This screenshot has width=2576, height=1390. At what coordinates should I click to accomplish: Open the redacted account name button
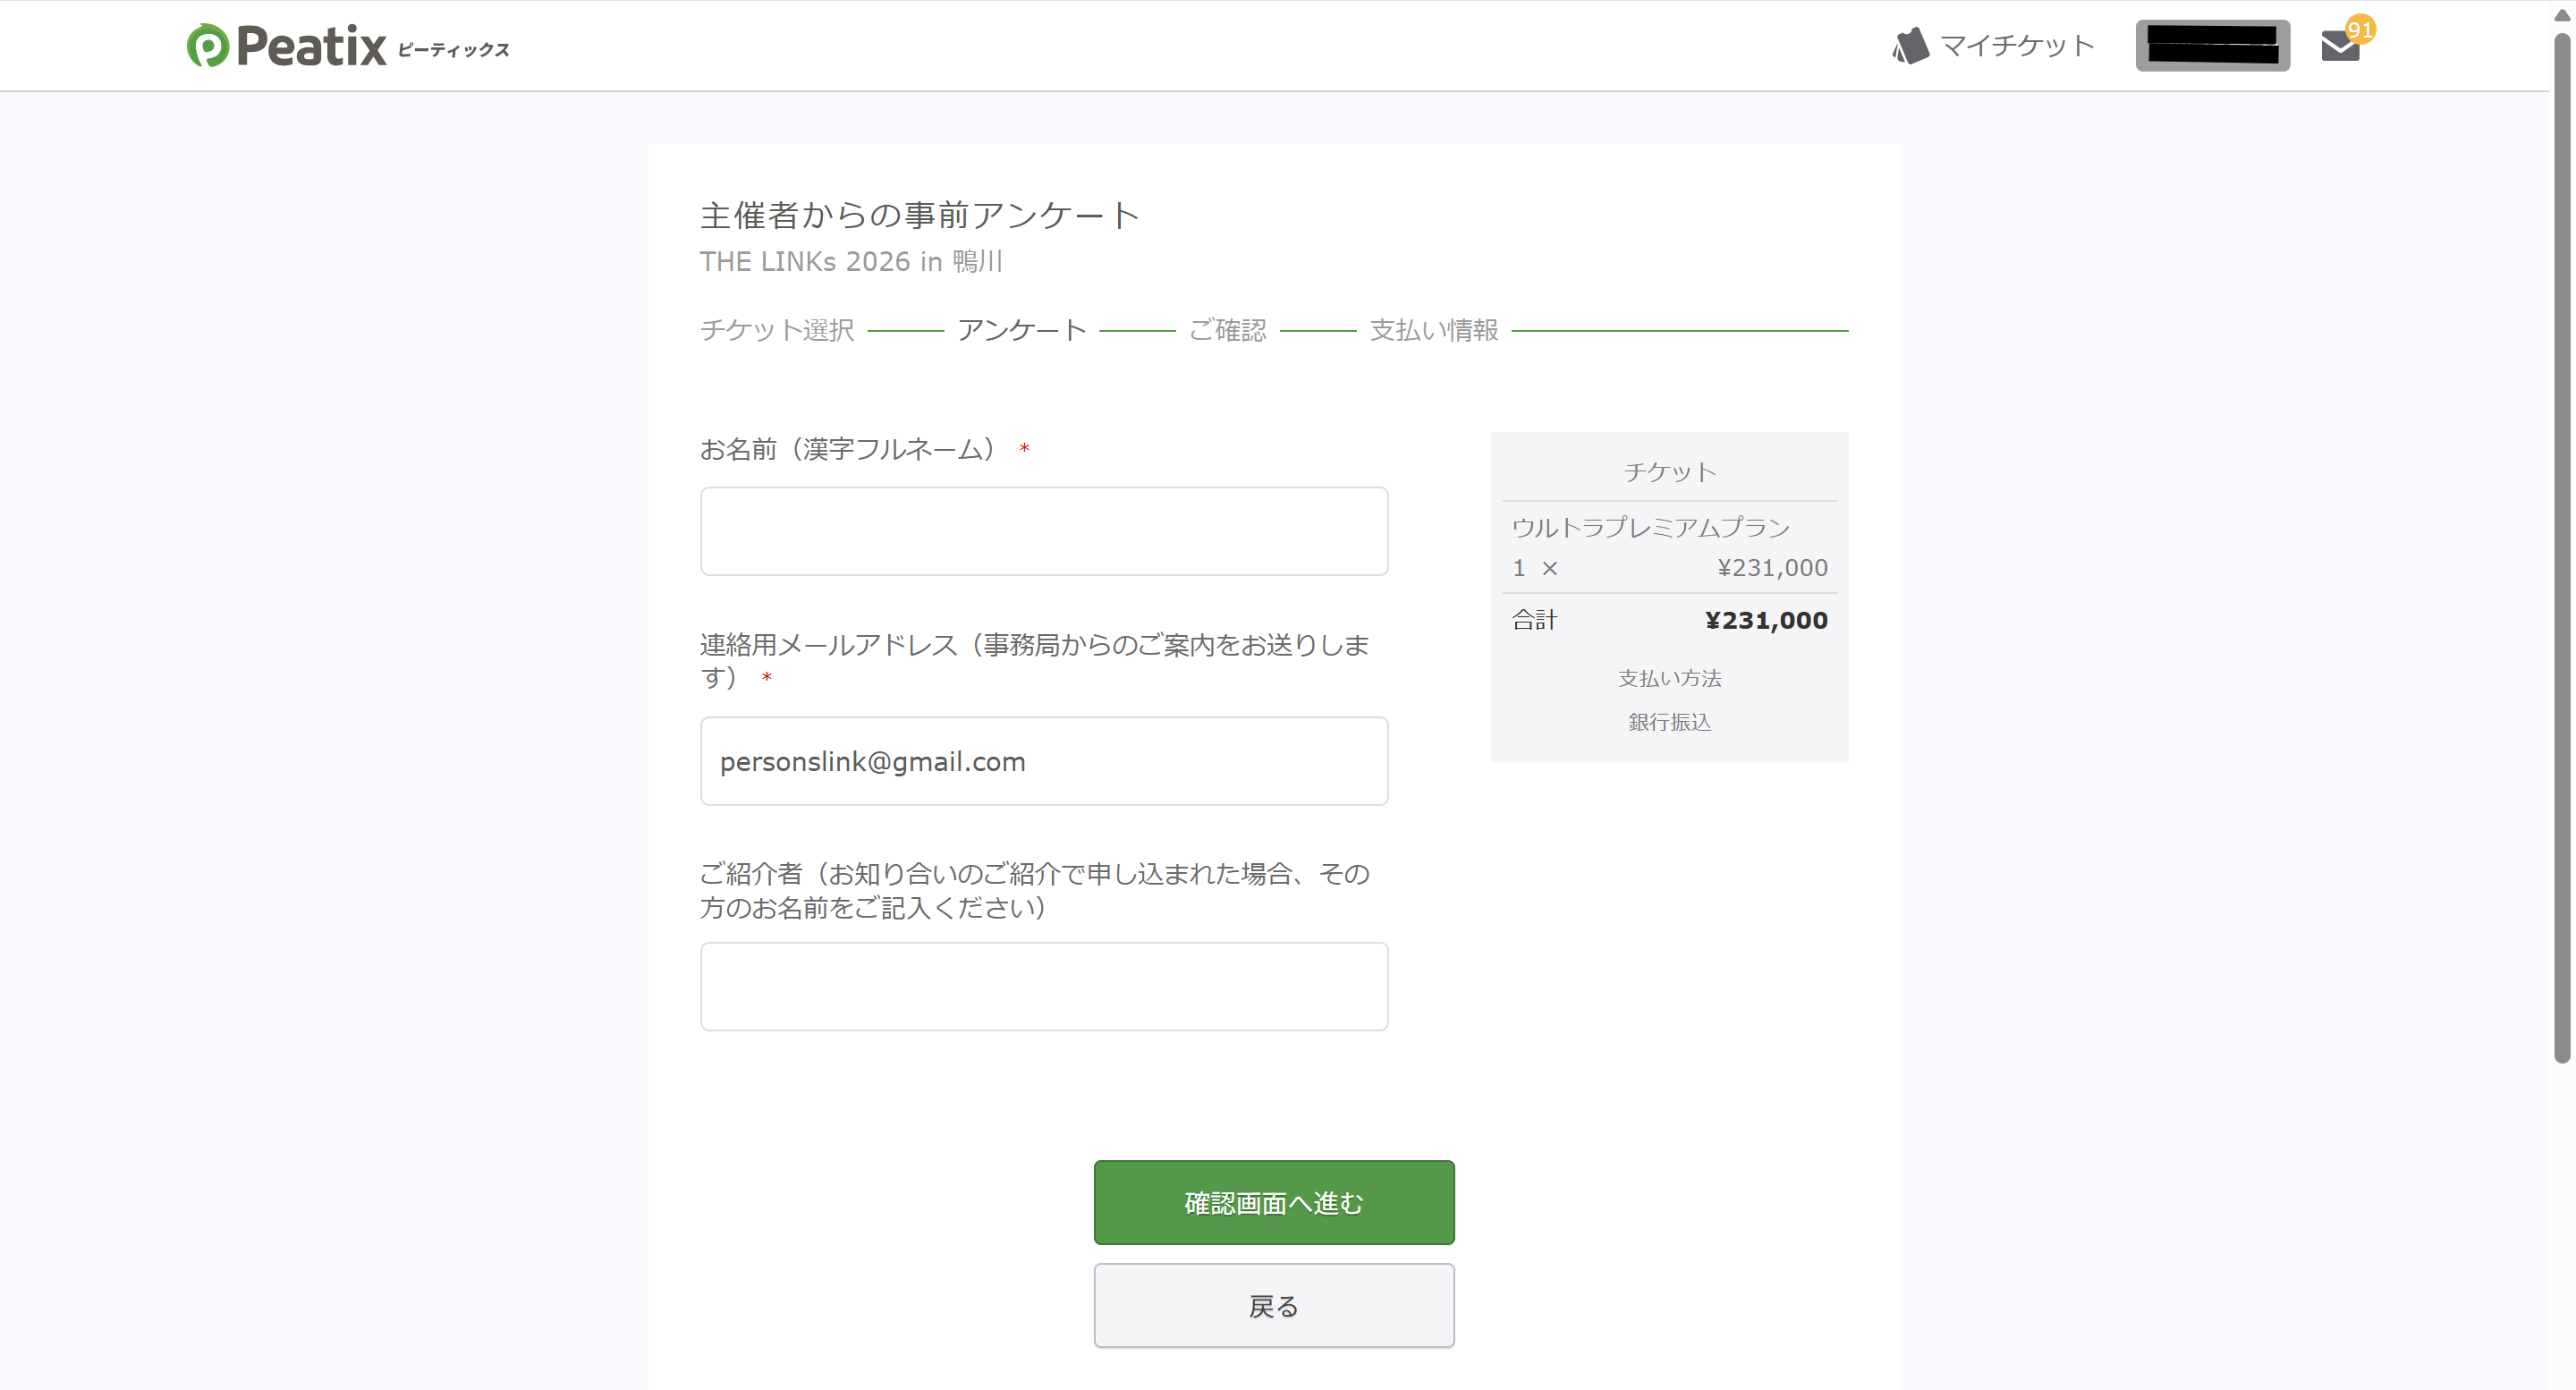pyautogui.click(x=2213, y=46)
